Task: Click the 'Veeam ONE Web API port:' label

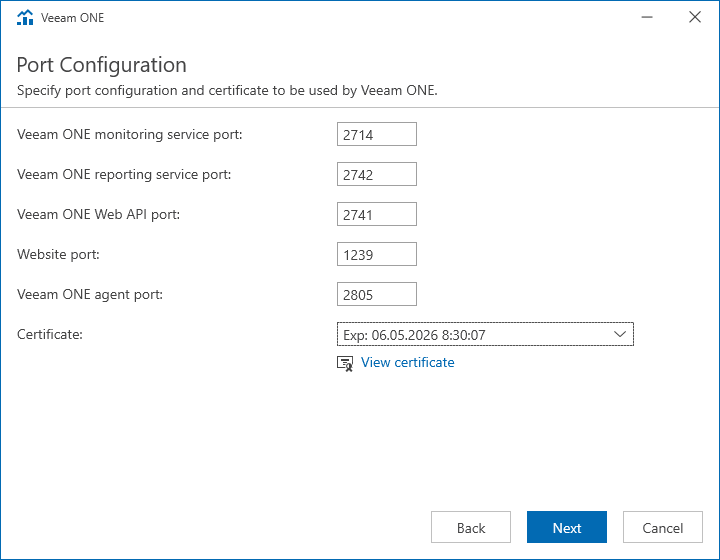Action: click(x=98, y=214)
